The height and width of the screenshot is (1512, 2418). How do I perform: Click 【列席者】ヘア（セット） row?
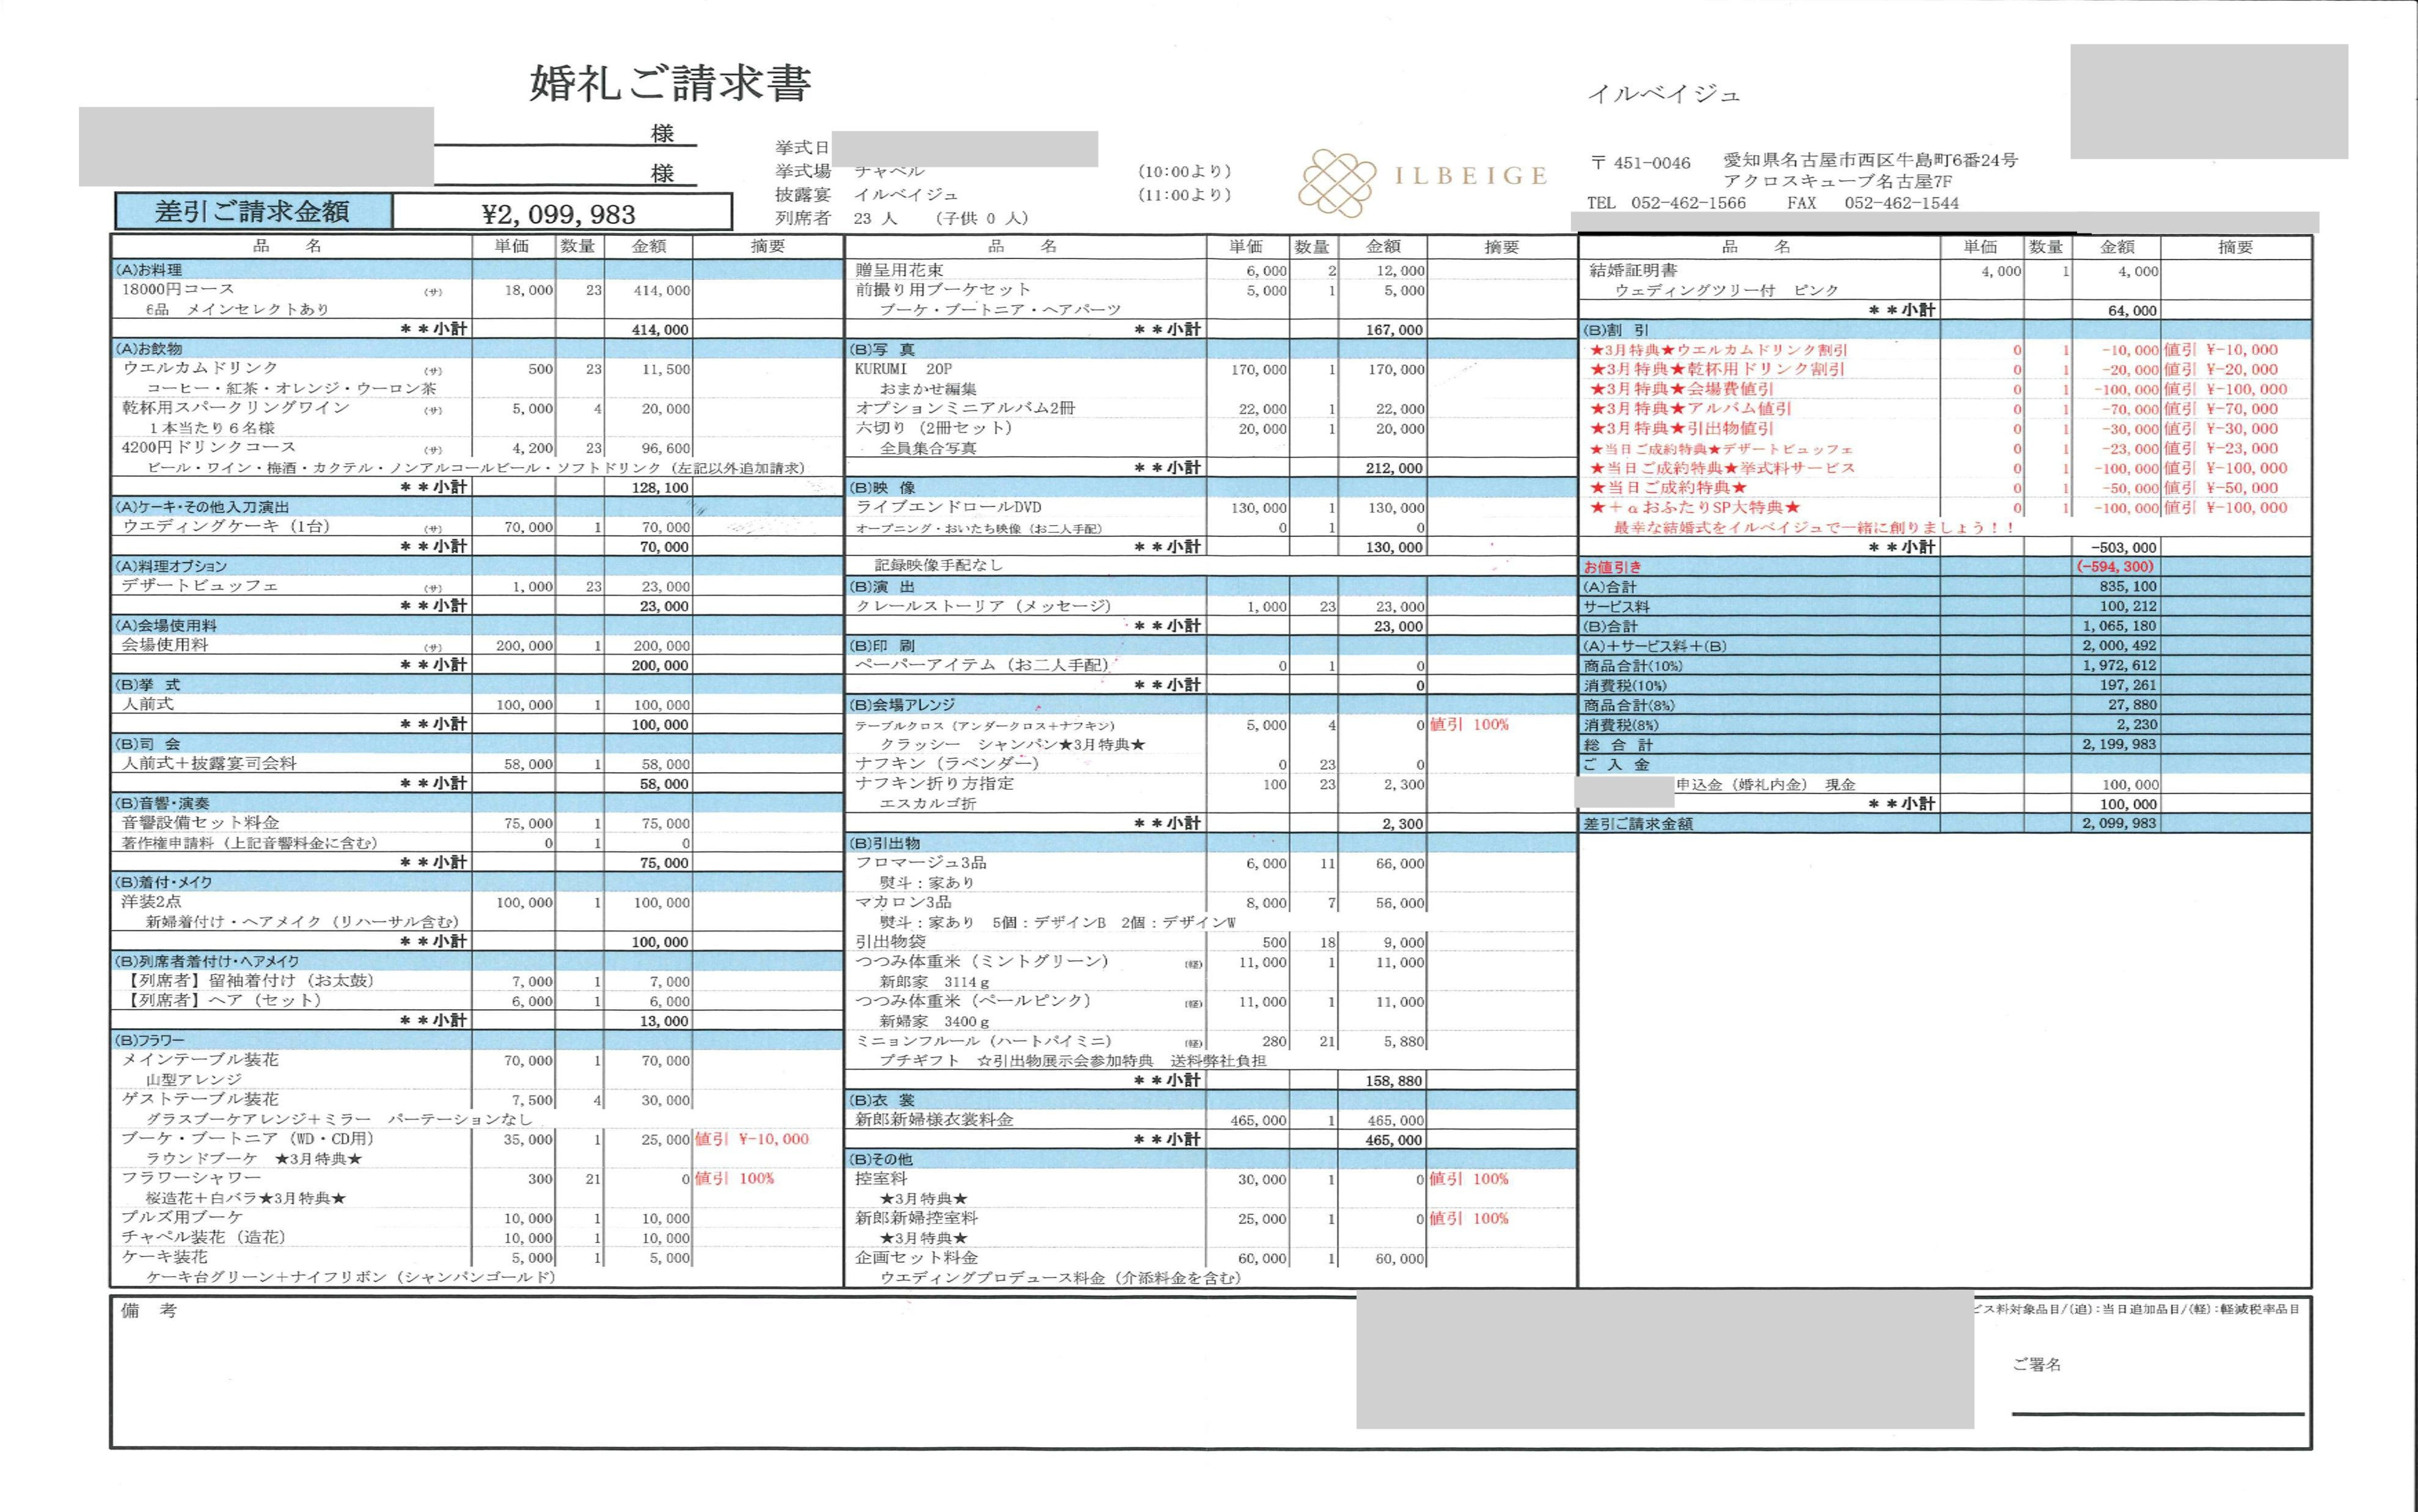pyautogui.click(x=405, y=1001)
